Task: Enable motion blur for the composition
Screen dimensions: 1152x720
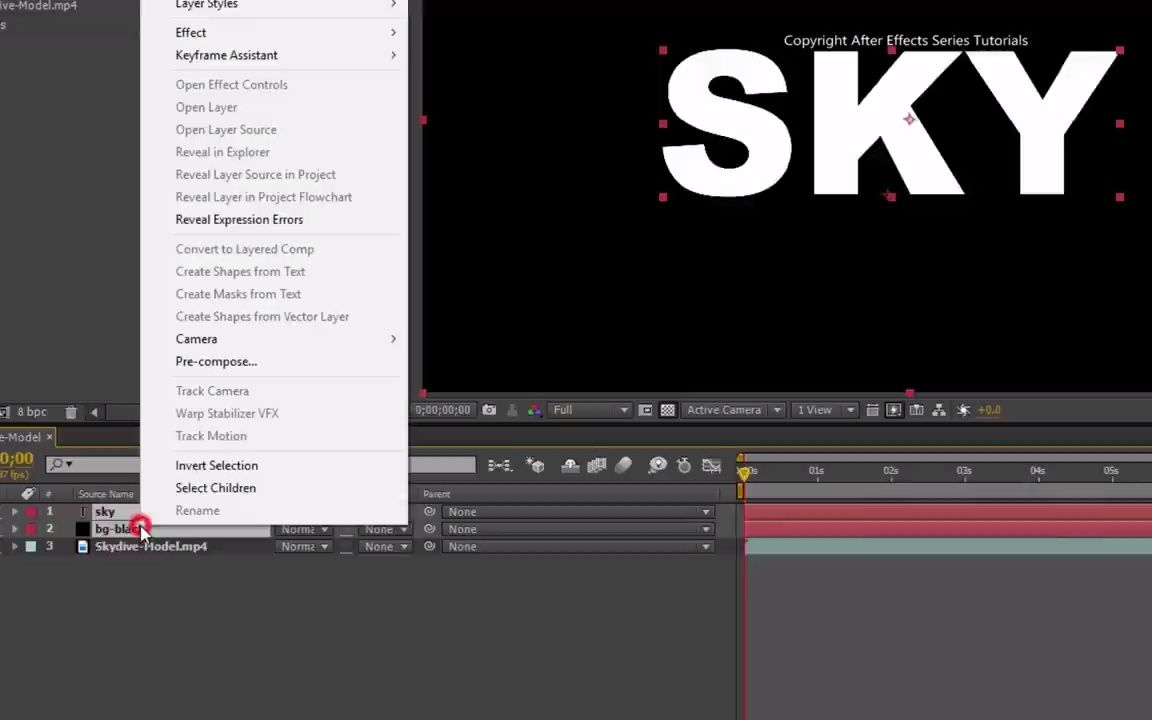Action: tap(624, 464)
